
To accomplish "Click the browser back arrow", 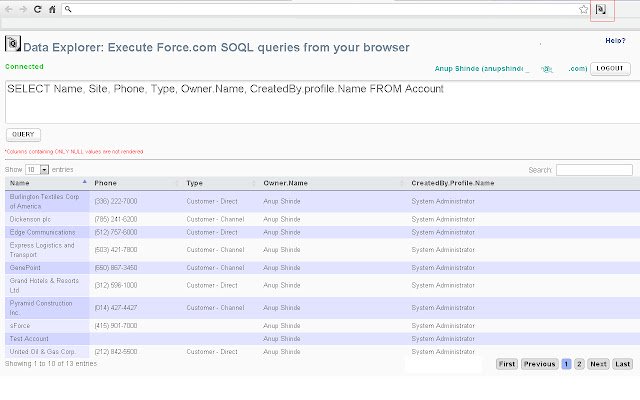I will pos(9,9).
